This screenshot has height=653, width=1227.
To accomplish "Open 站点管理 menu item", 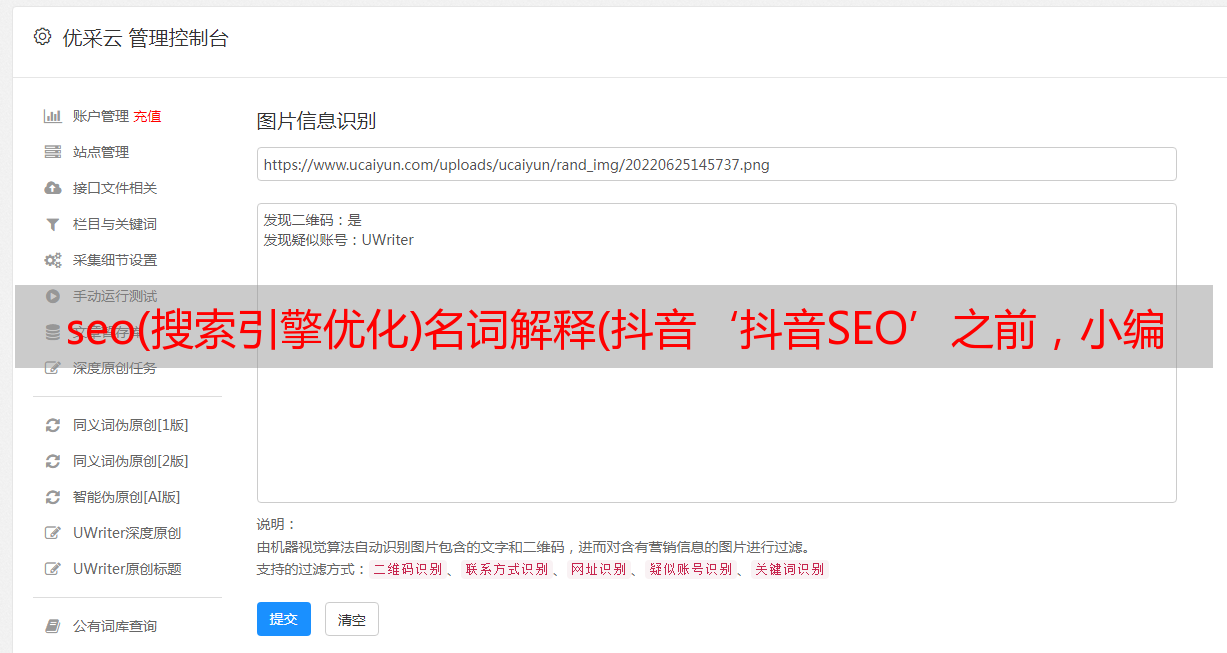I will click(x=101, y=152).
